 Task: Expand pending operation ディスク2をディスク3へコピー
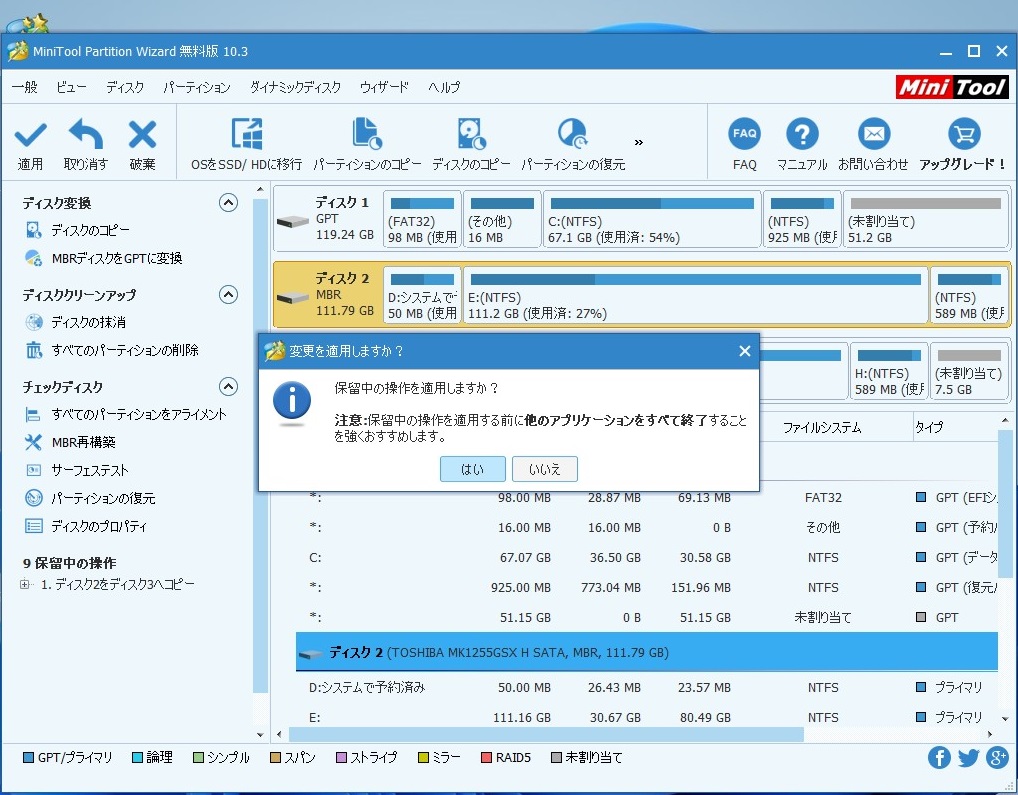point(25,585)
